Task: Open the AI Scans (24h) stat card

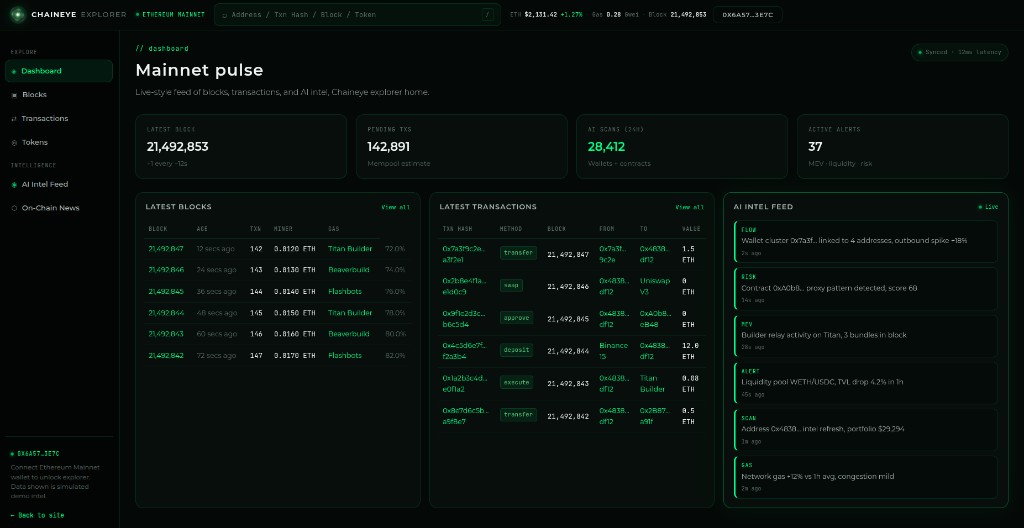Action: click(682, 146)
